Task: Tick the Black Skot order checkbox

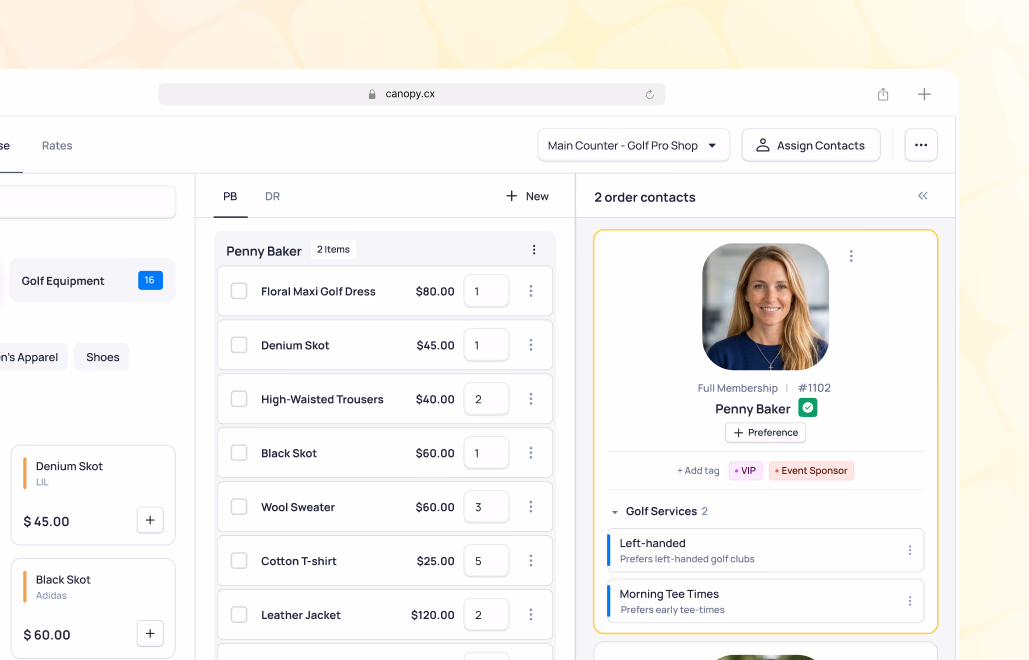Action: coord(239,453)
